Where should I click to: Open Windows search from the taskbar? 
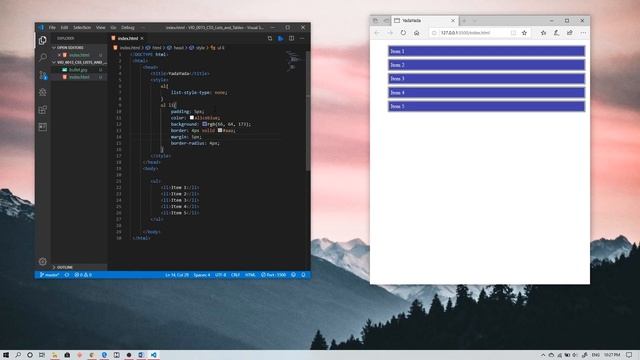coord(18,355)
